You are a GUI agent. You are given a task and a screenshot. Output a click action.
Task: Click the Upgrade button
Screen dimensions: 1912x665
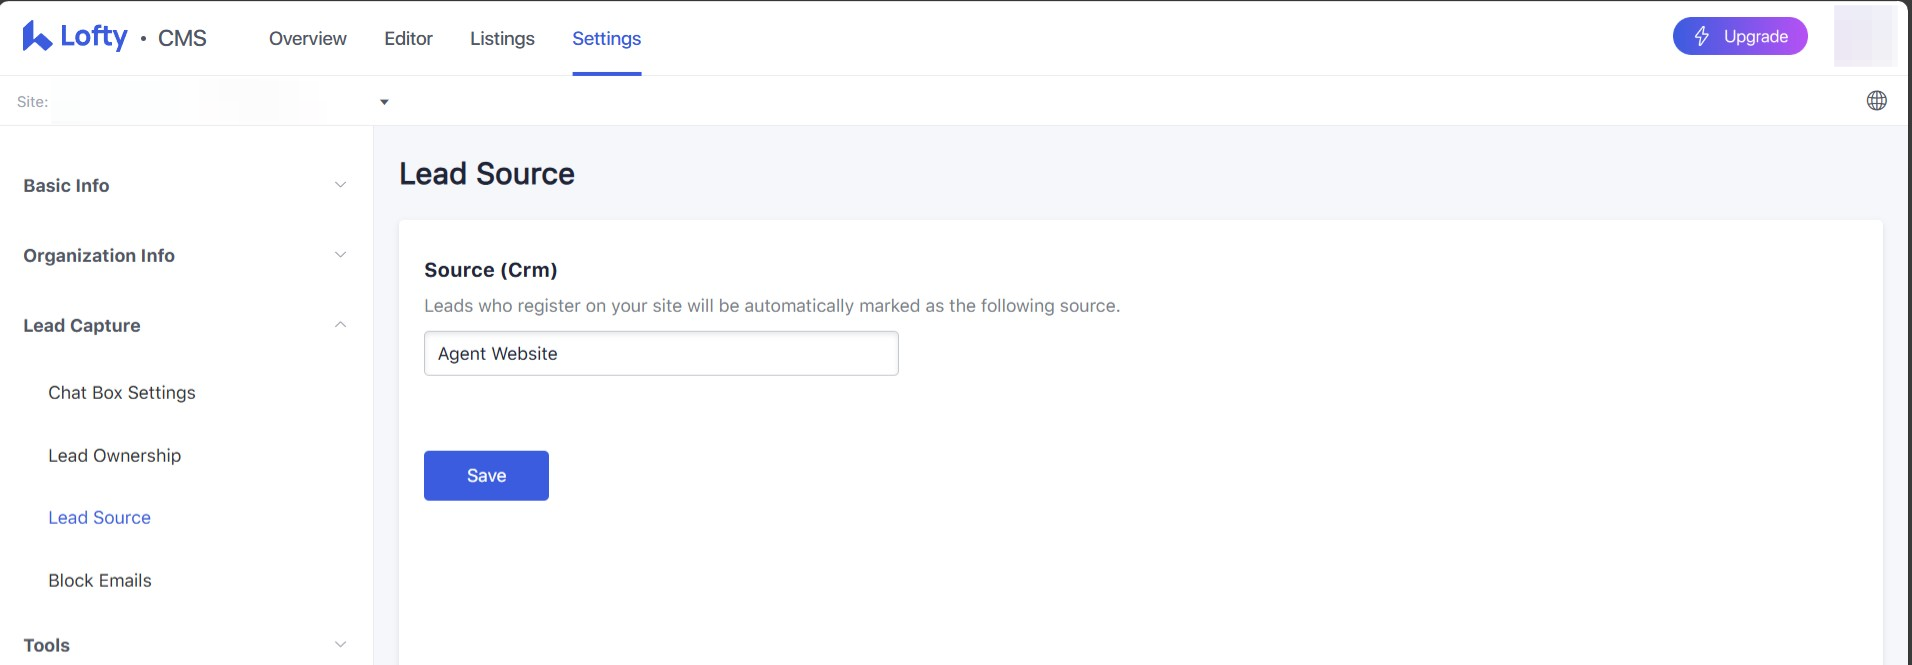1739,37
